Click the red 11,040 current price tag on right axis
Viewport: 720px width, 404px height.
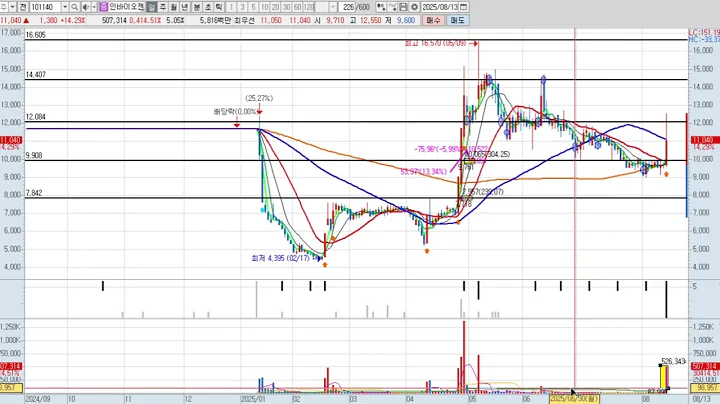click(703, 140)
